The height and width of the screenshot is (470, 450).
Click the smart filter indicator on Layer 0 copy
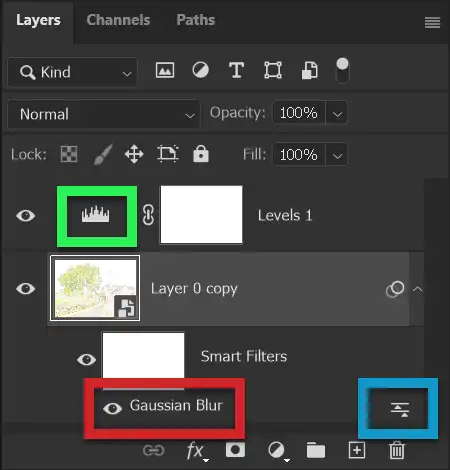(395, 289)
